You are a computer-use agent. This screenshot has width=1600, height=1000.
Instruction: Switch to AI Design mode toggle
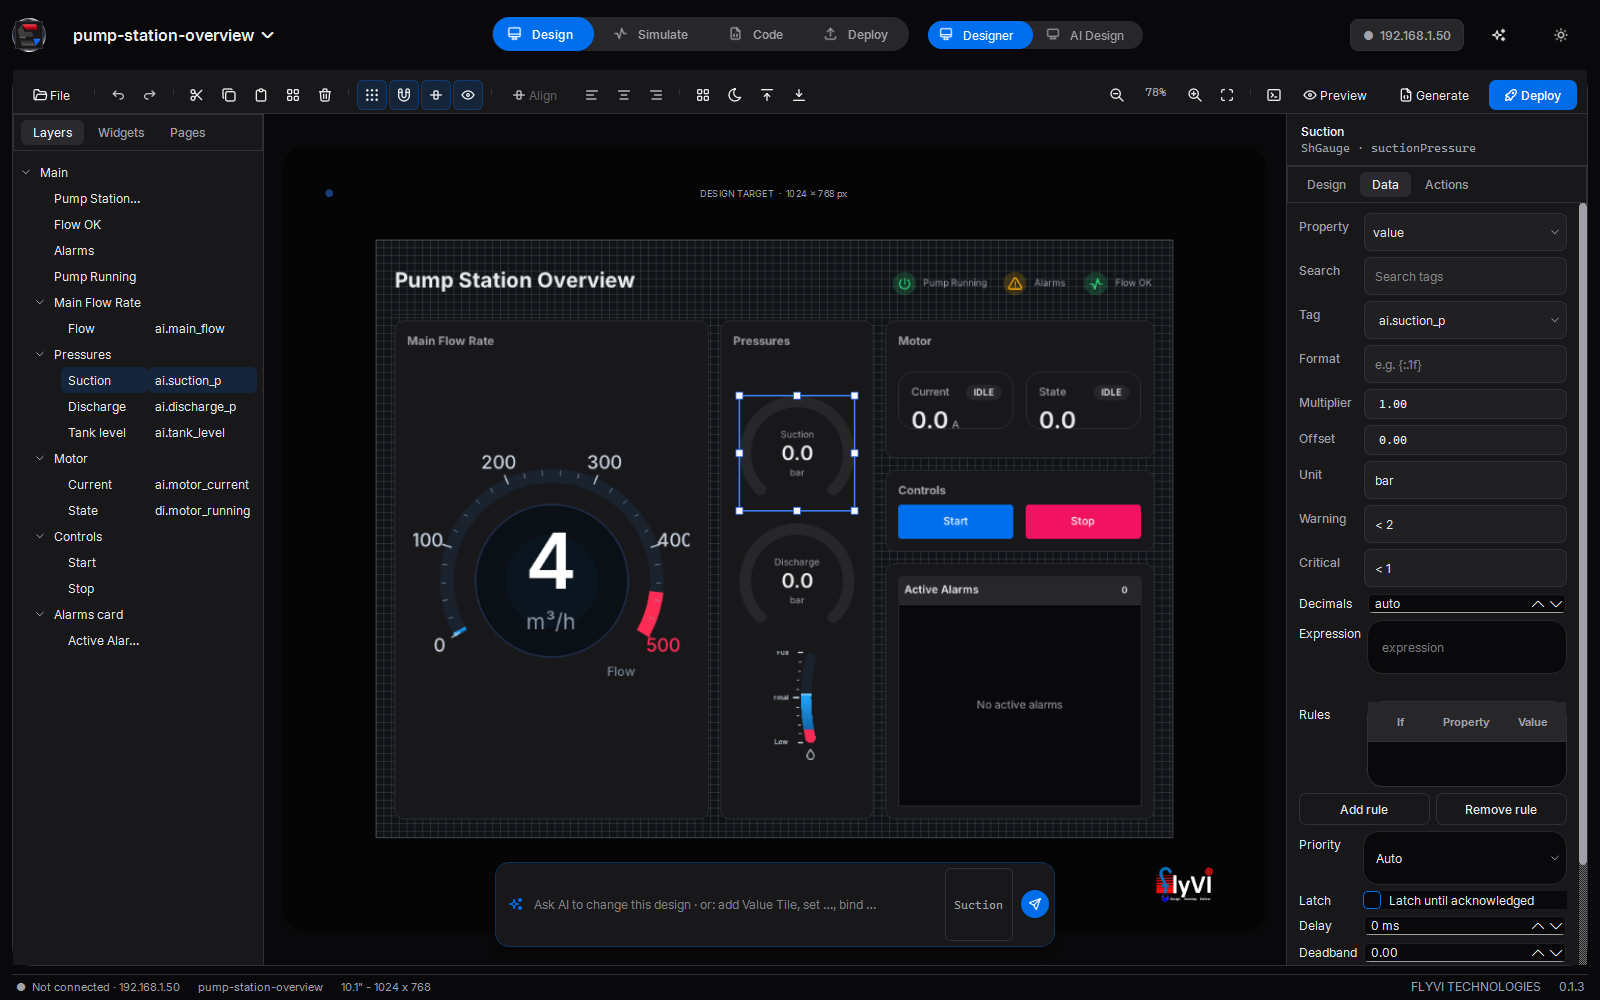pos(1087,35)
